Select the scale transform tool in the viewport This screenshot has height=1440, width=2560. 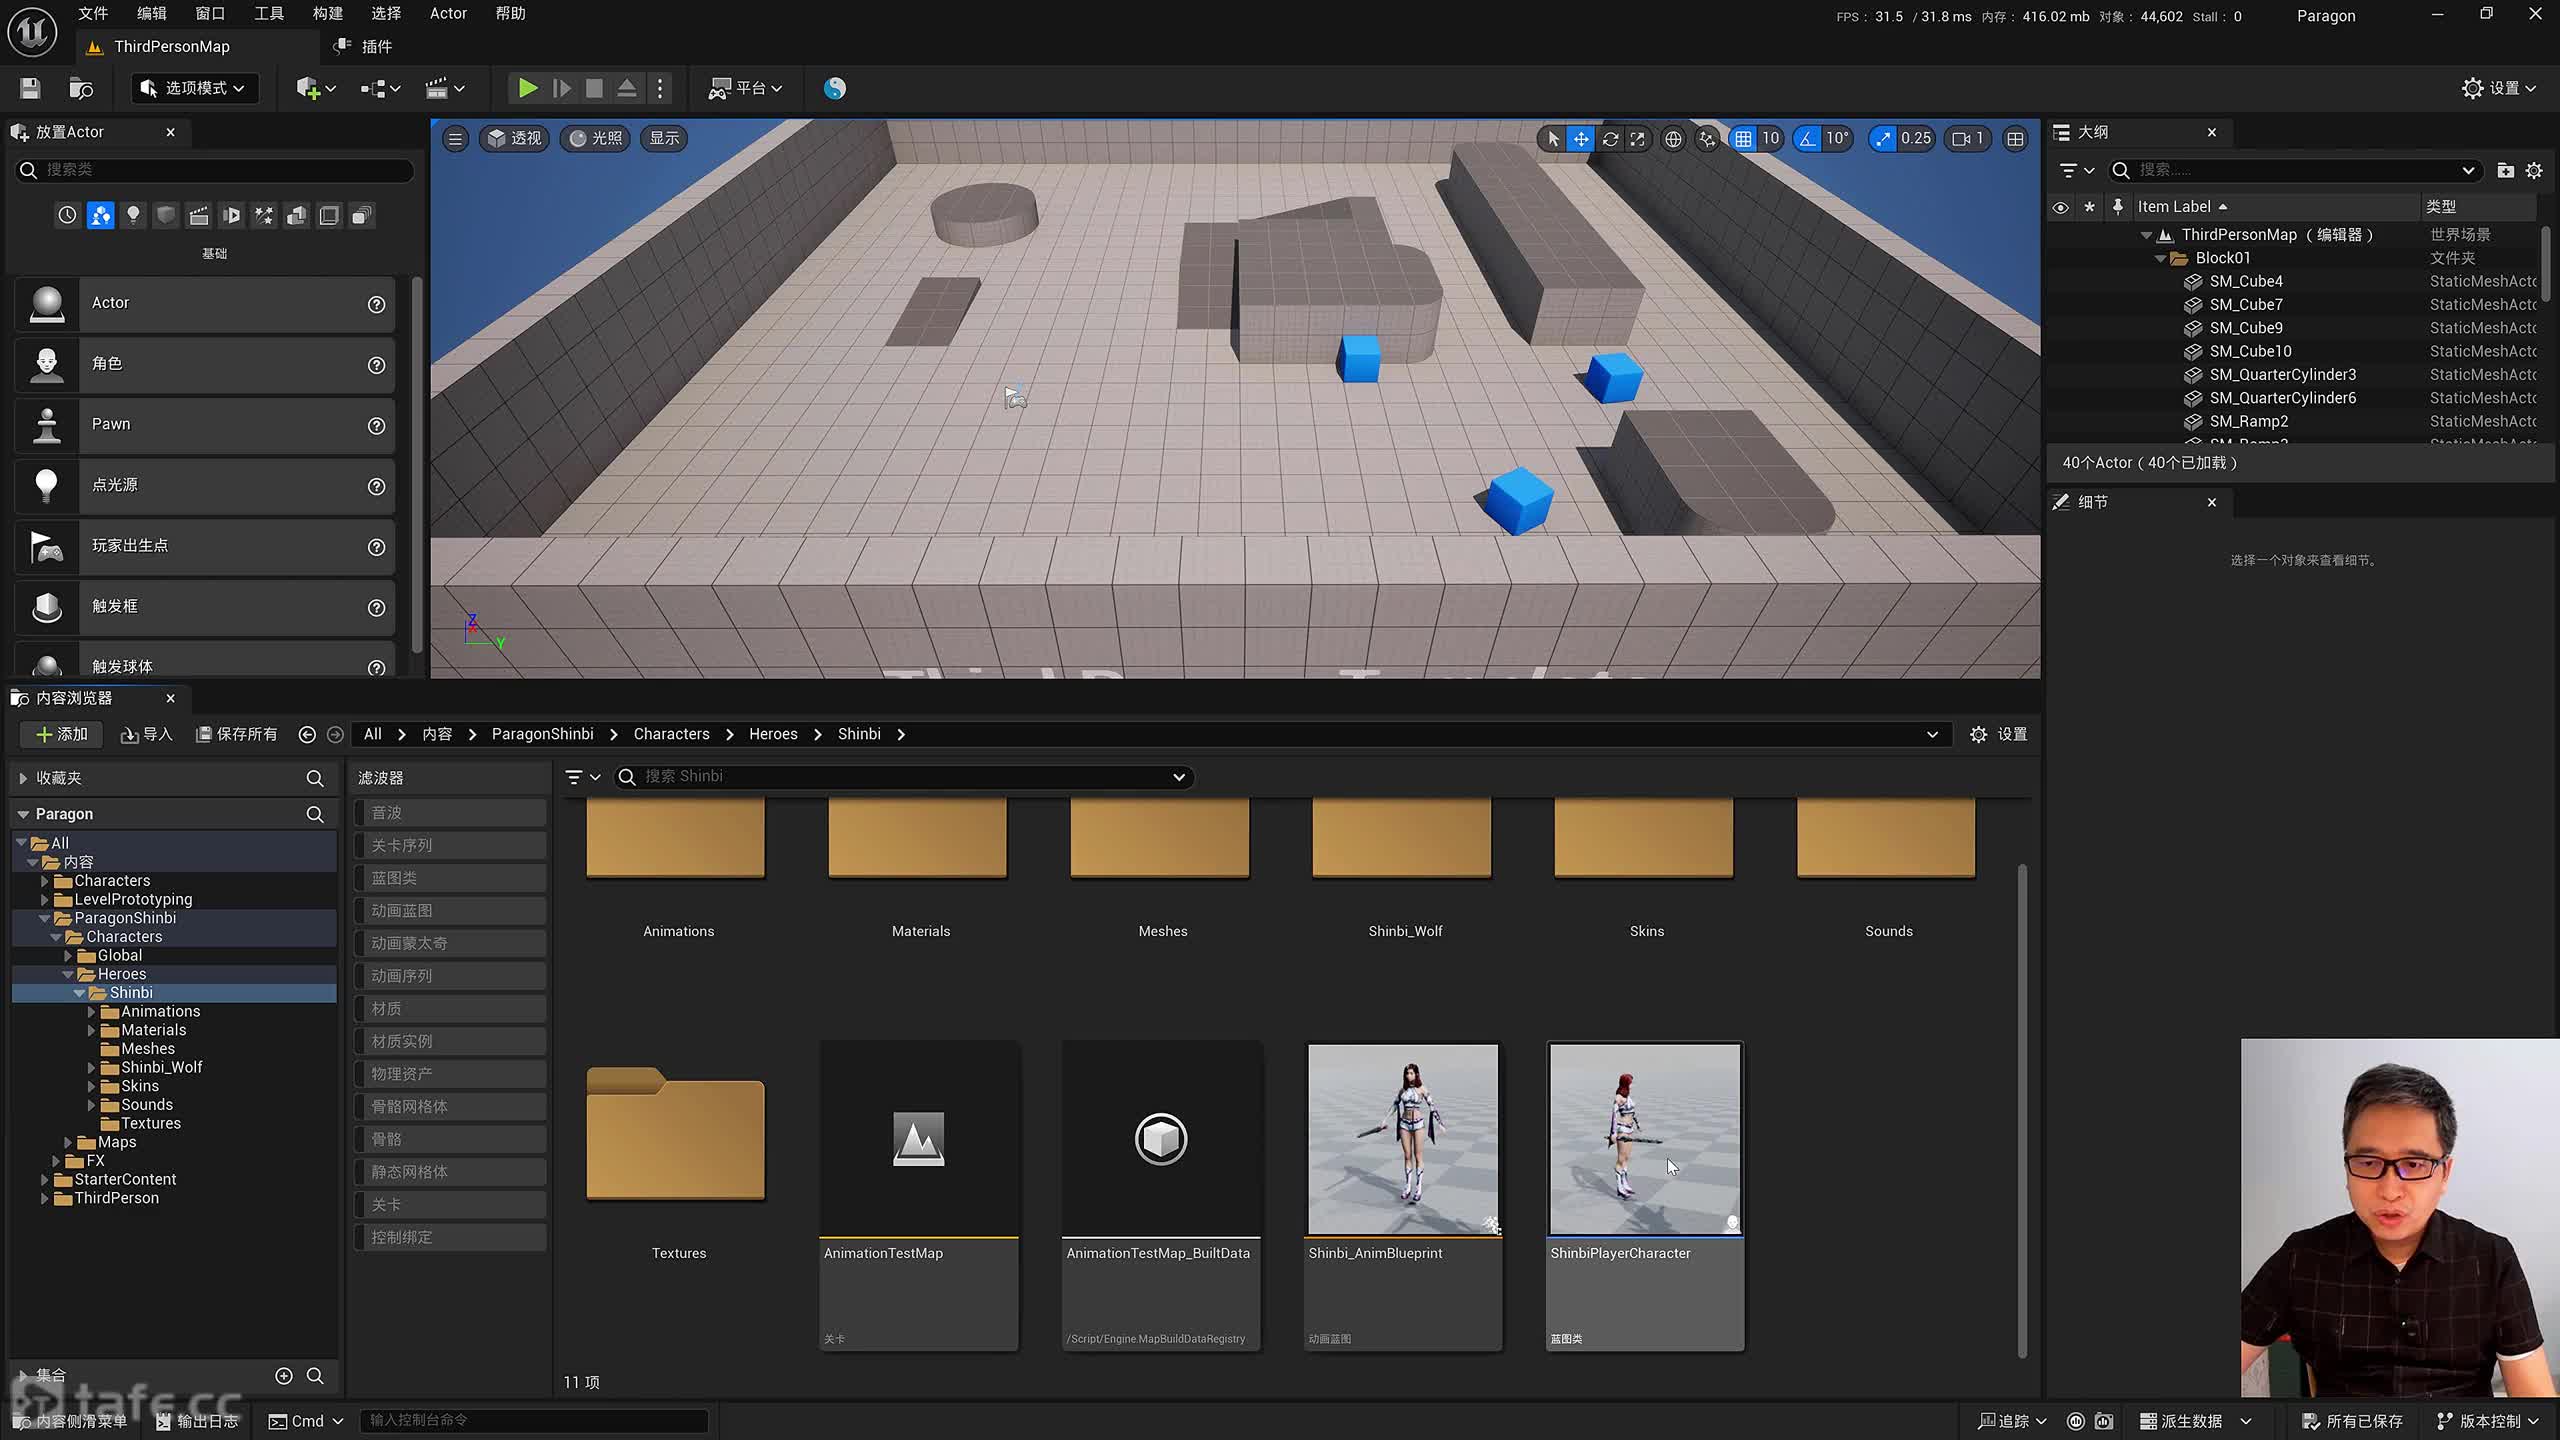[1637, 139]
